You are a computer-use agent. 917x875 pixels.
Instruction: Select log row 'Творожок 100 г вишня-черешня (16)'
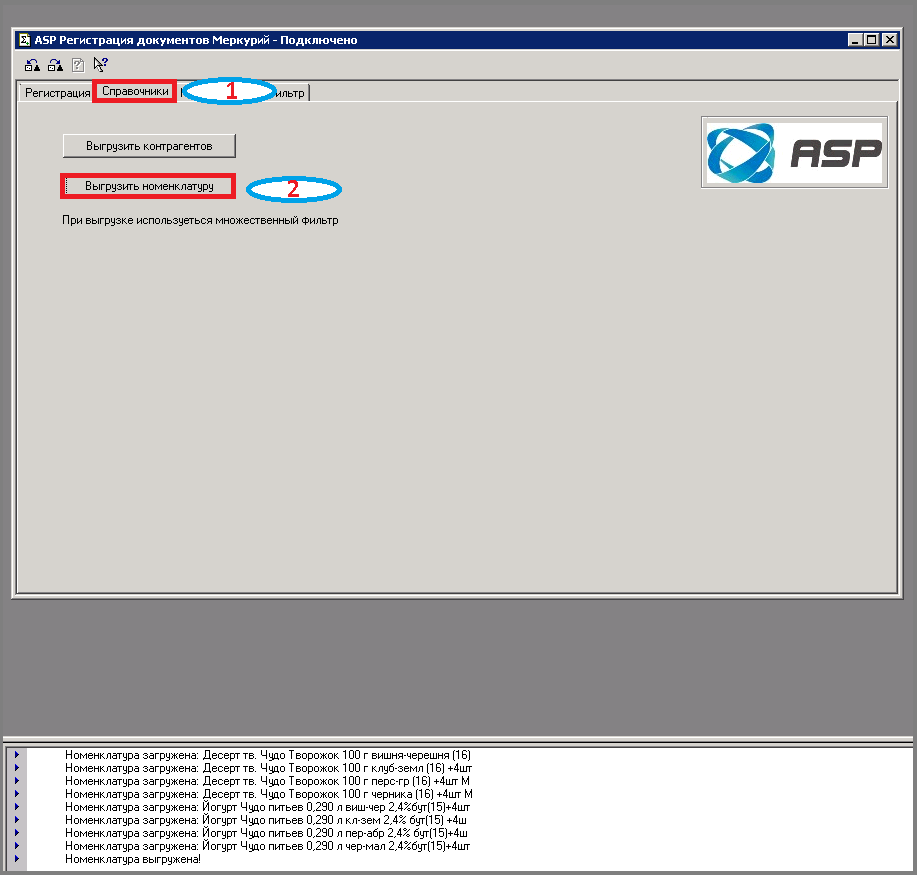tap(268, 755)
